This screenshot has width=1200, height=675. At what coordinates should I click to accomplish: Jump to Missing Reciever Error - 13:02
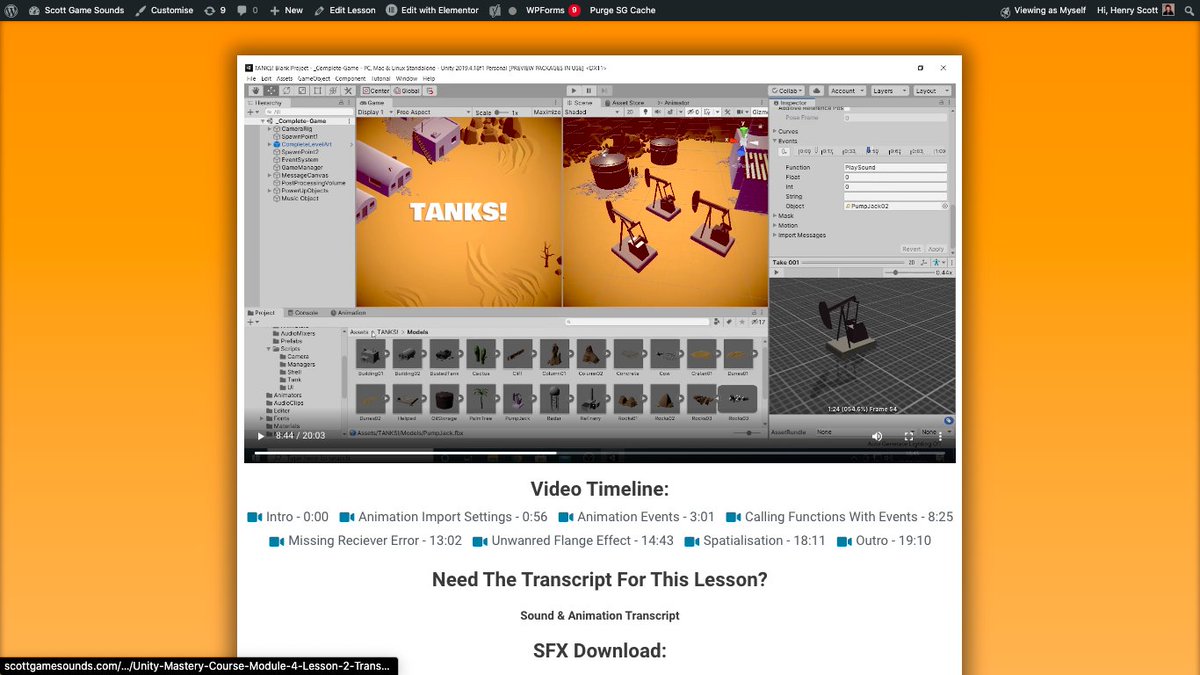tap(366, 541)
